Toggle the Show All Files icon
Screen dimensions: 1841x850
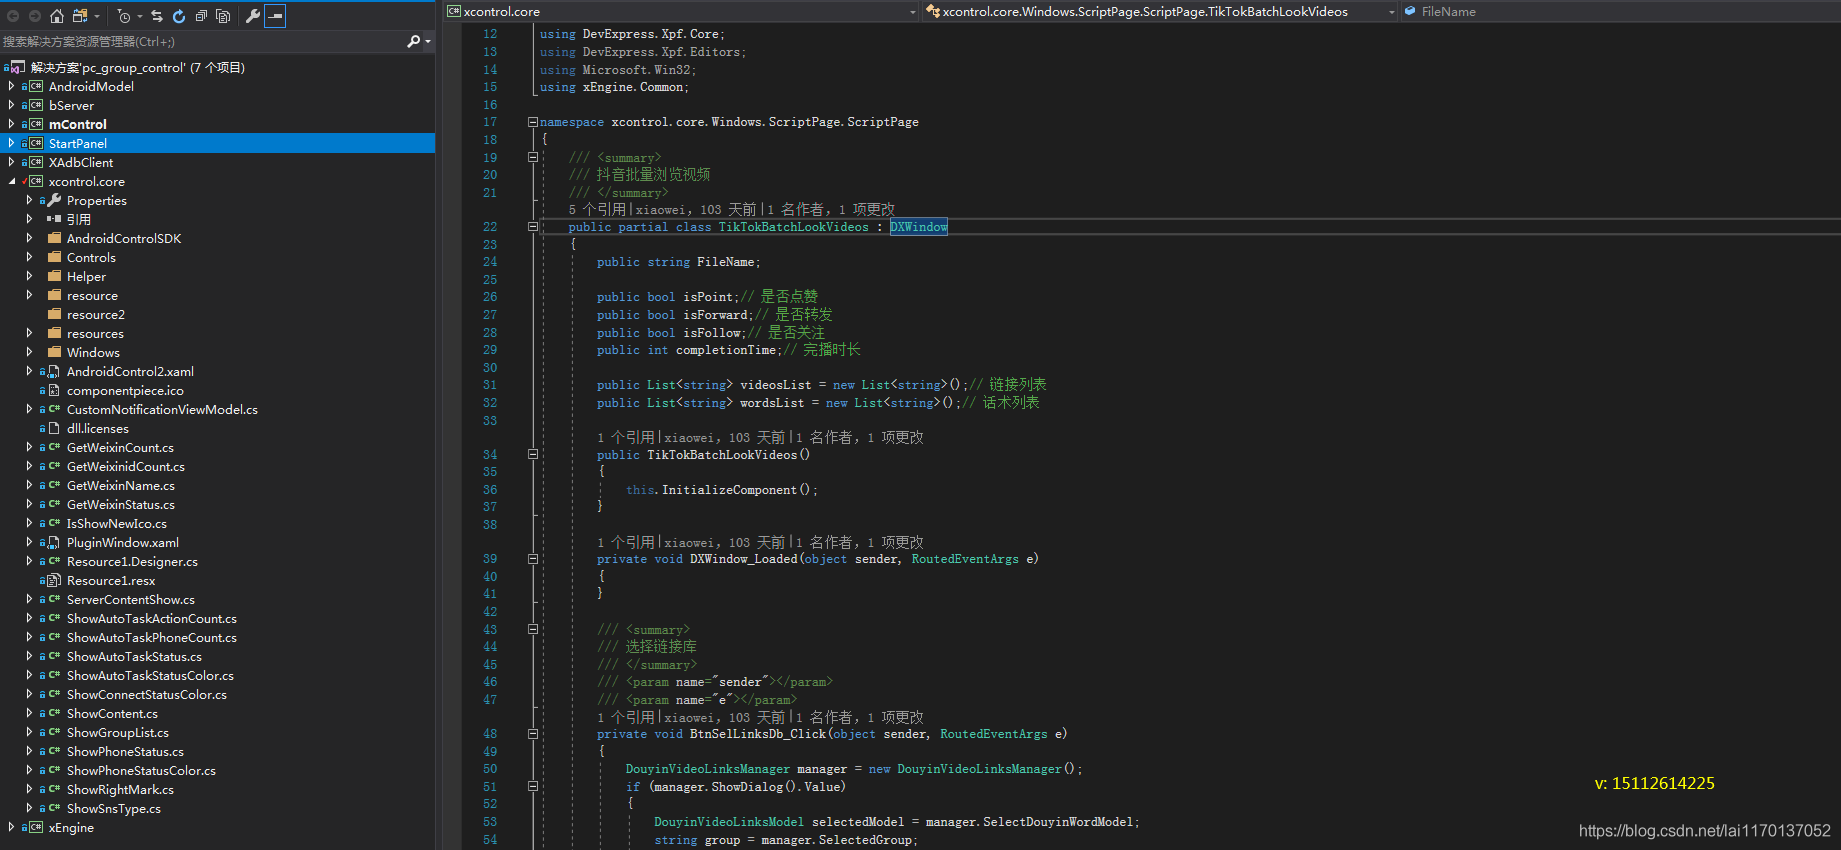click(223, 16)
